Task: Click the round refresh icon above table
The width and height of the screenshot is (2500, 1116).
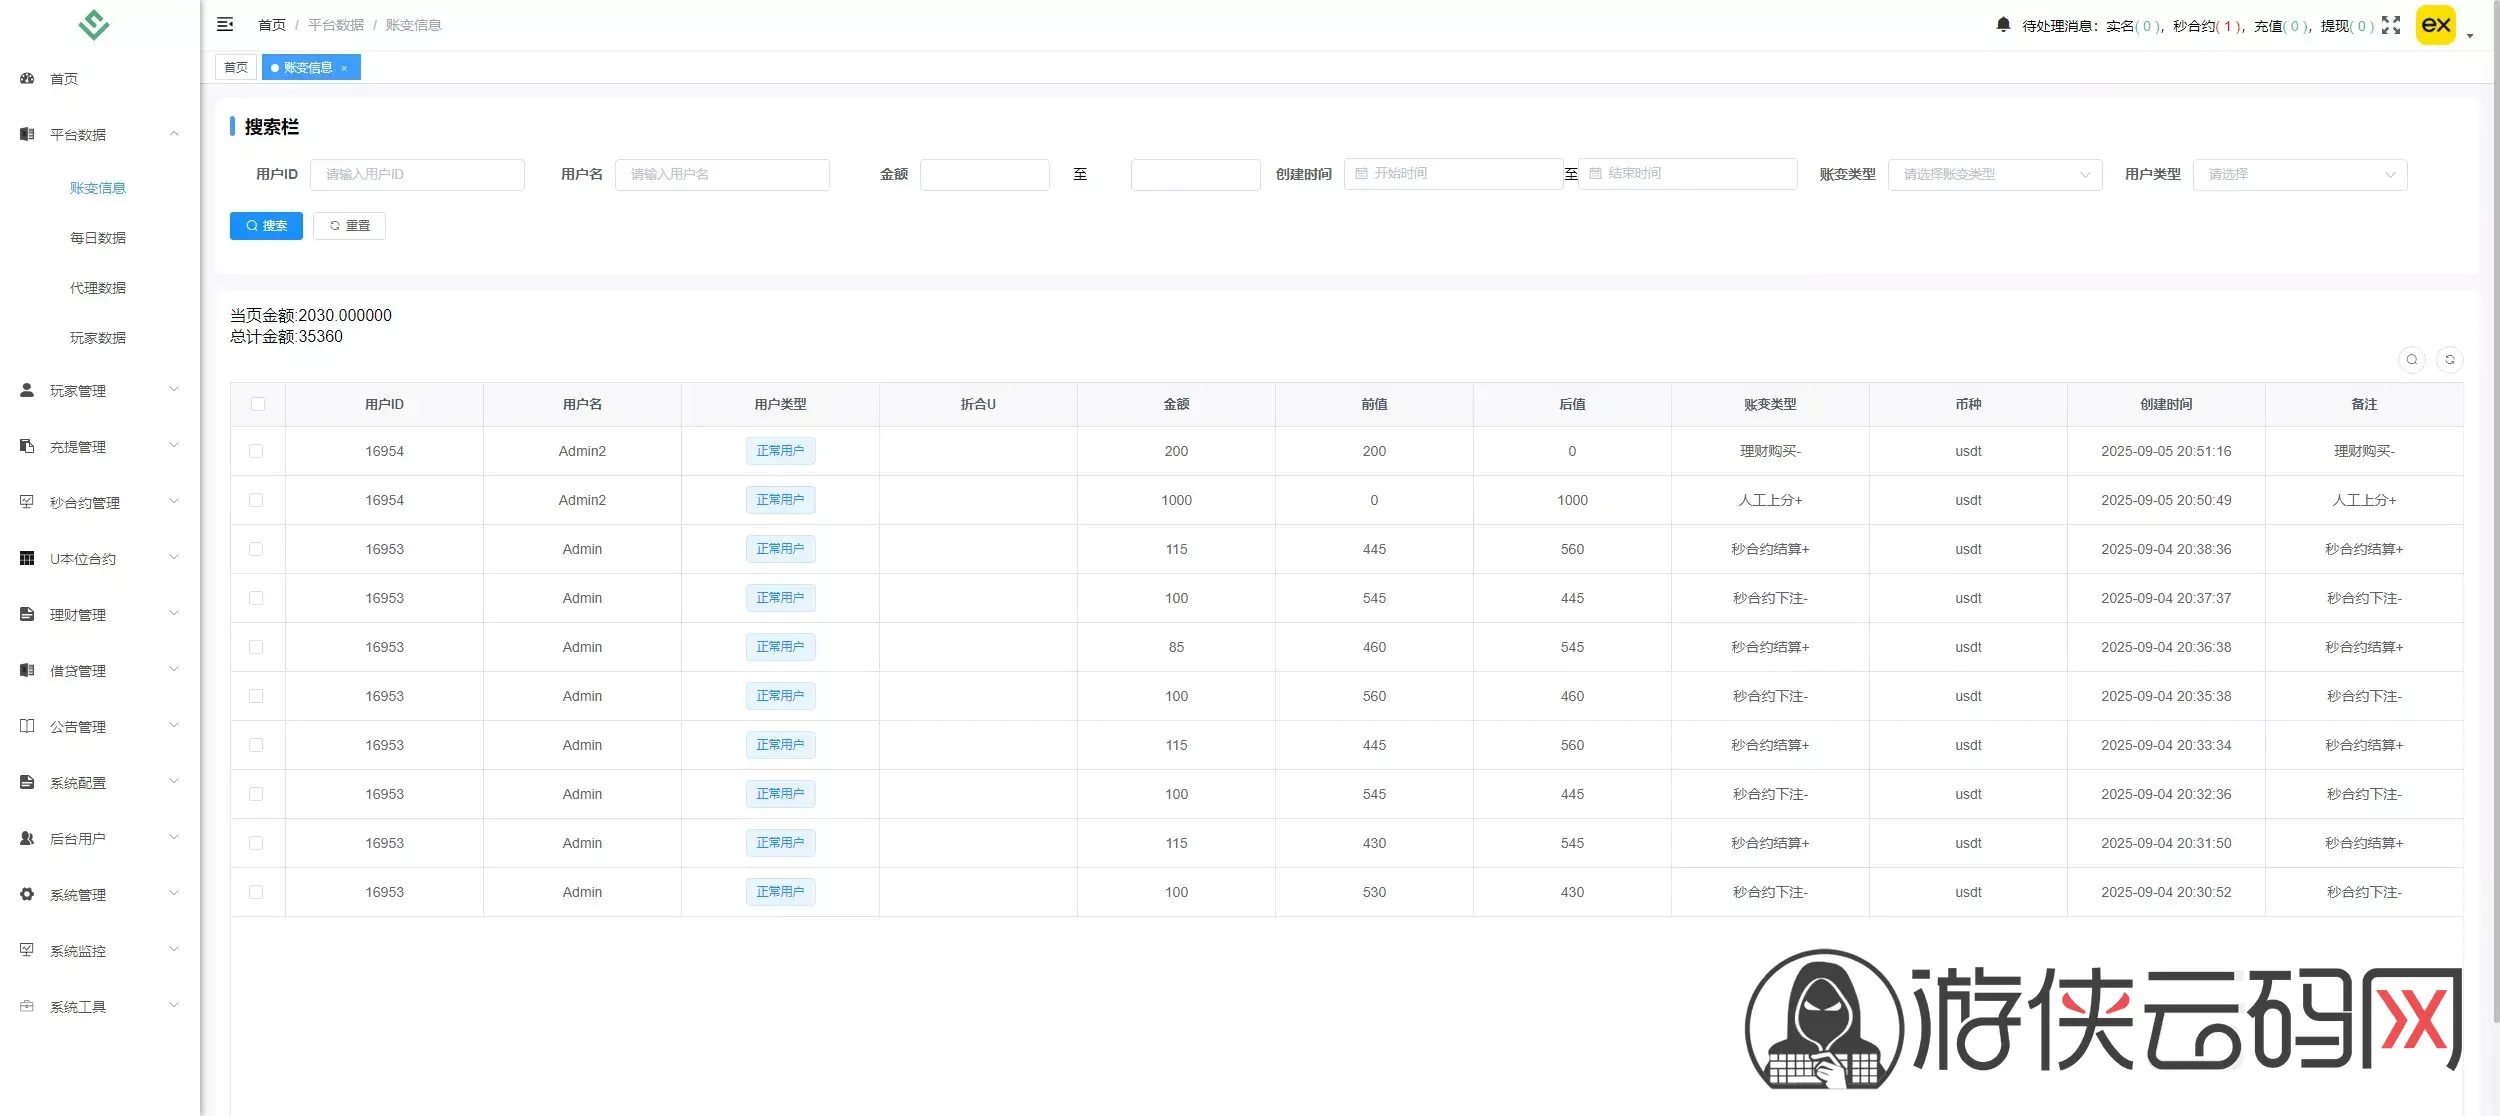Action: click(2450, 360)
